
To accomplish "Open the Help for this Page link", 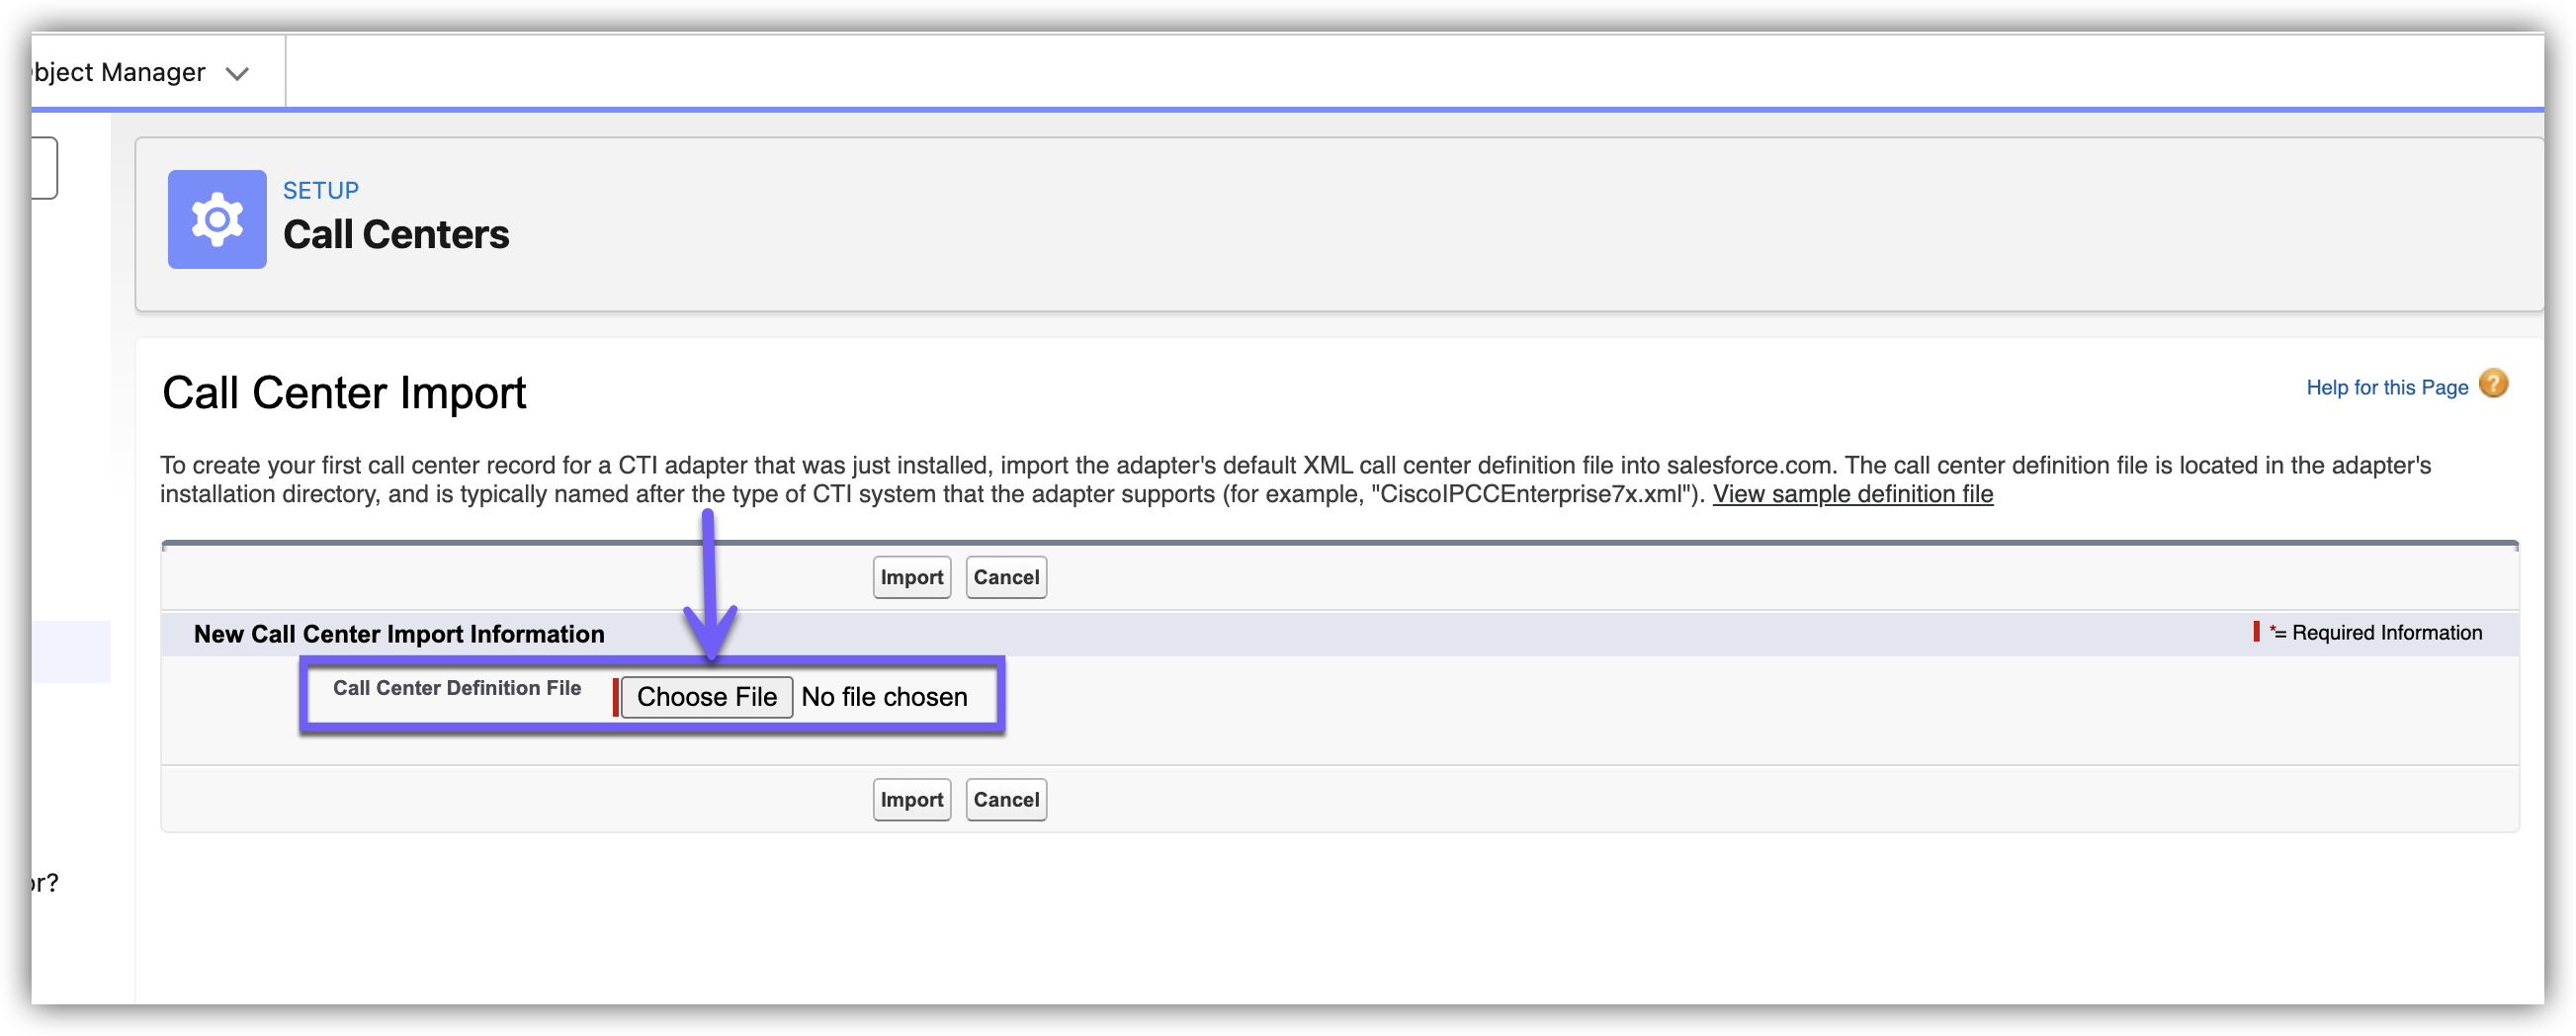I will 2386,388.
